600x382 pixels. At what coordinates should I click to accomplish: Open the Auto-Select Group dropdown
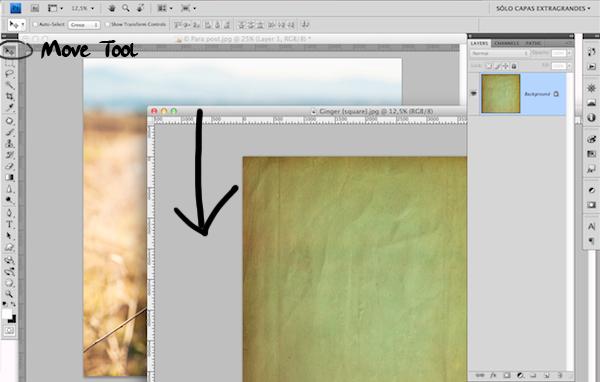click(x=84, y=25)
